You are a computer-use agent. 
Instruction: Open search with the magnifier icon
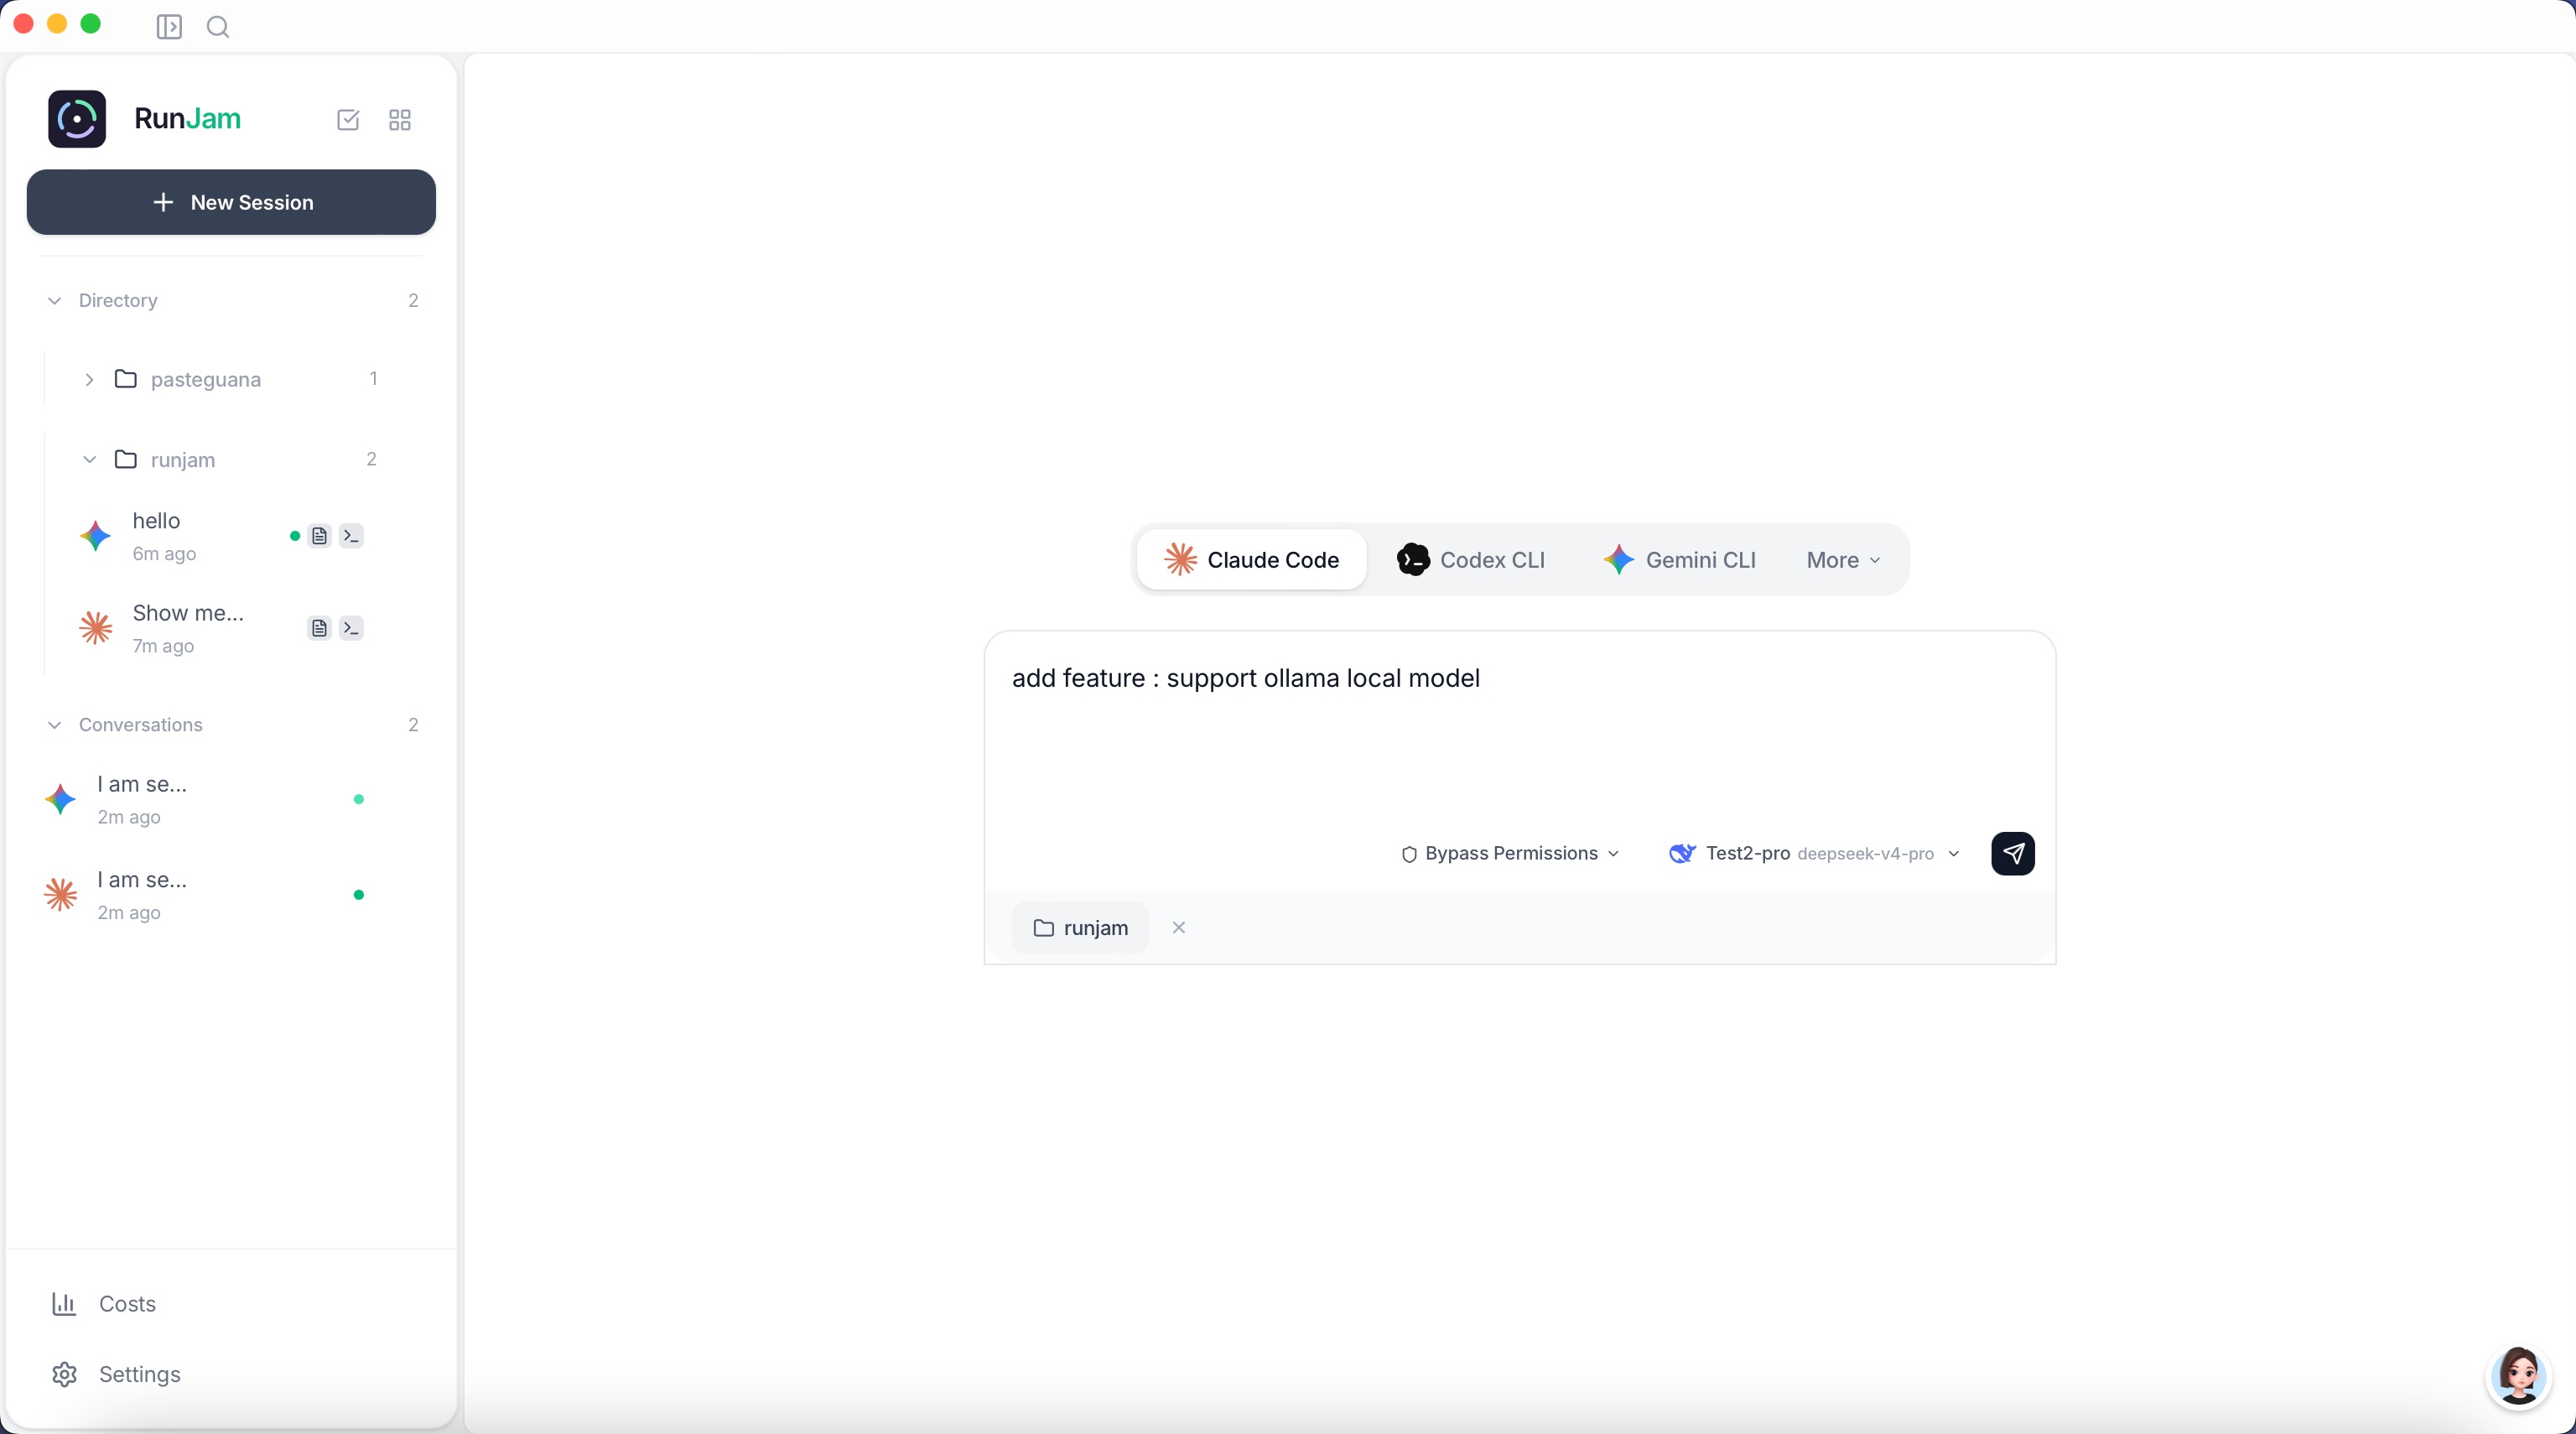pyautogui.click(x=218, y=27)
